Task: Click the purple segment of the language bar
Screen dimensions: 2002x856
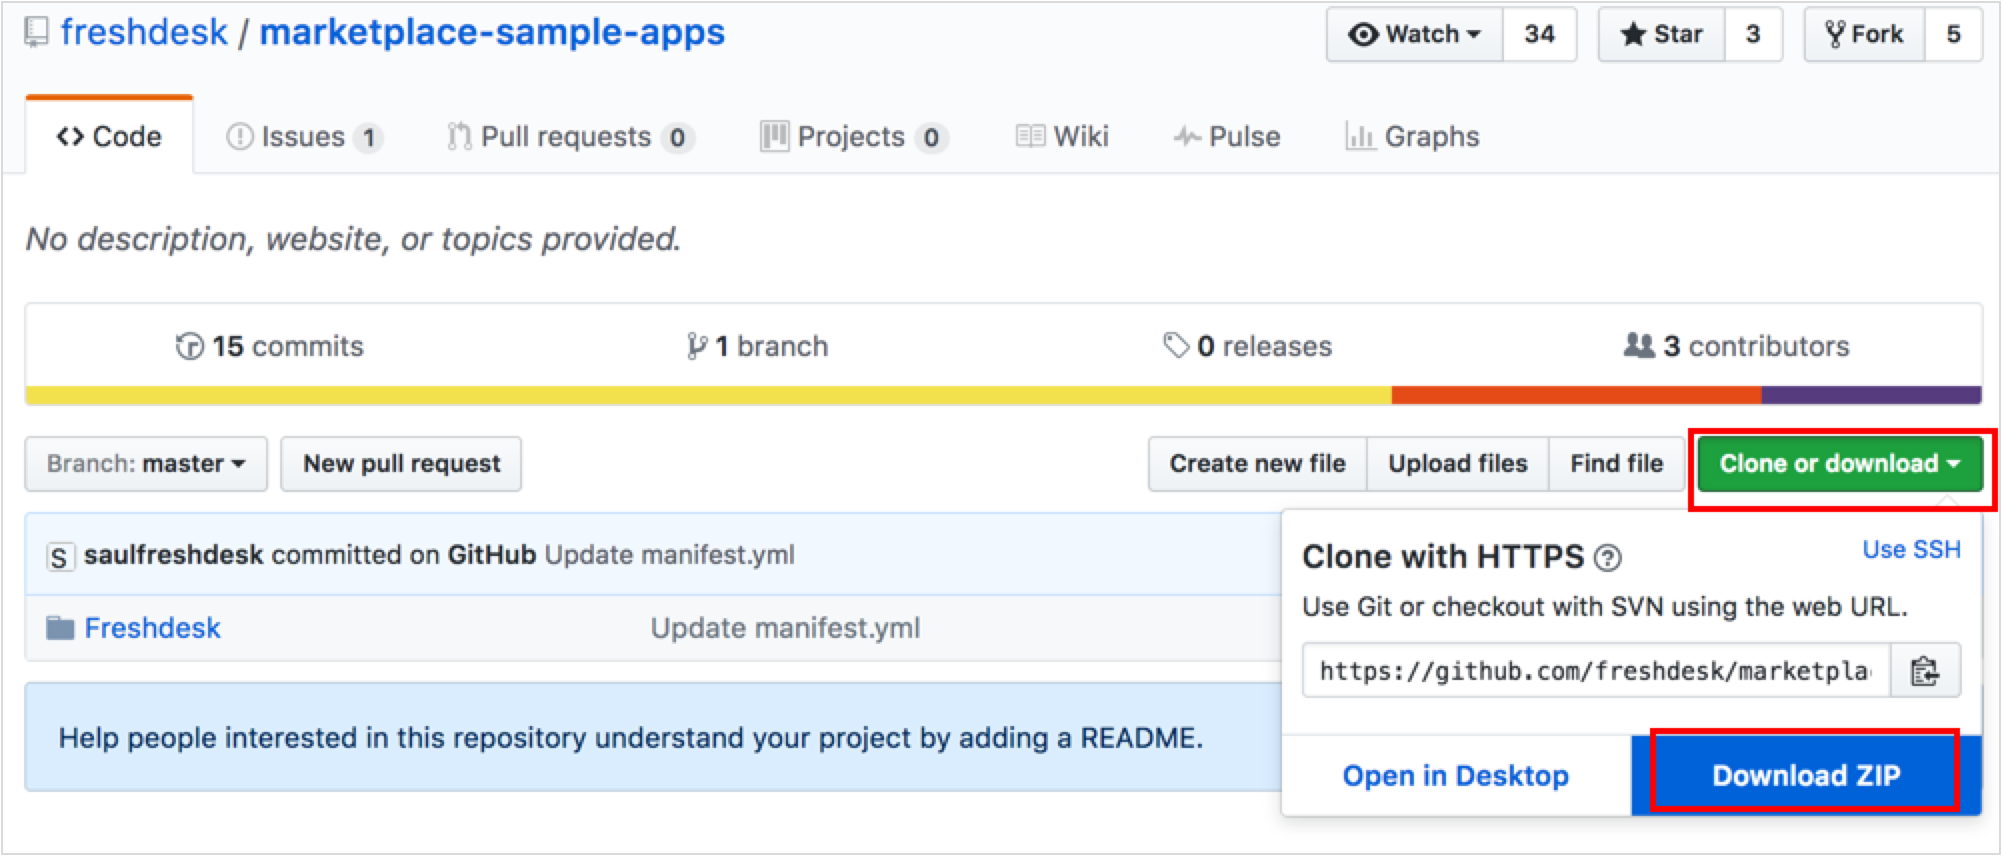Action: tap(1872, 396)
